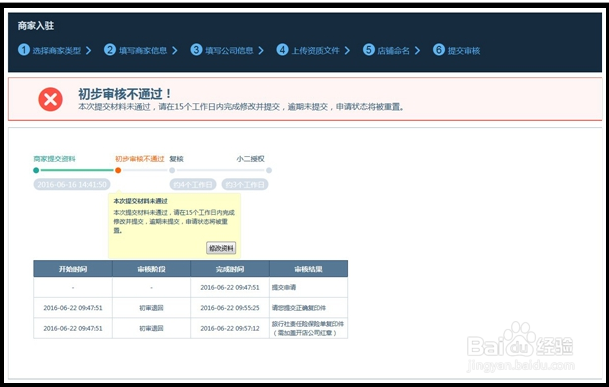The width and height of the screenshot is (609, 387).
Task: Click chevron after 选择商家类型
Action: [88, 51]
